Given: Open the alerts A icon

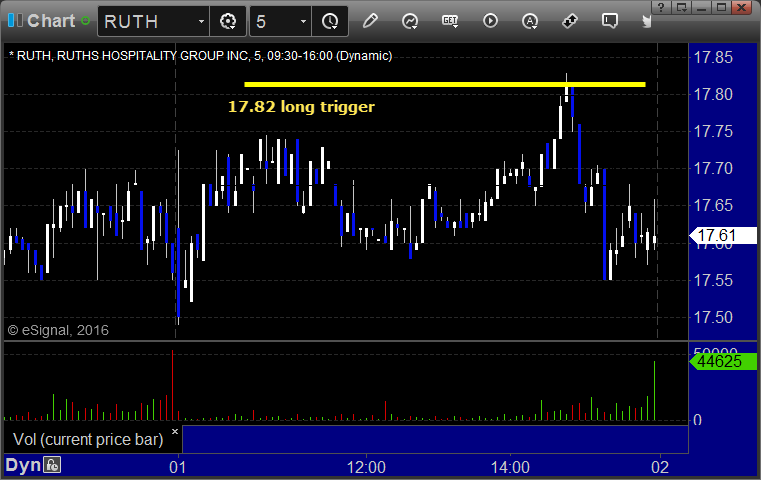Looking at the screenshot, I should point(530,21).
